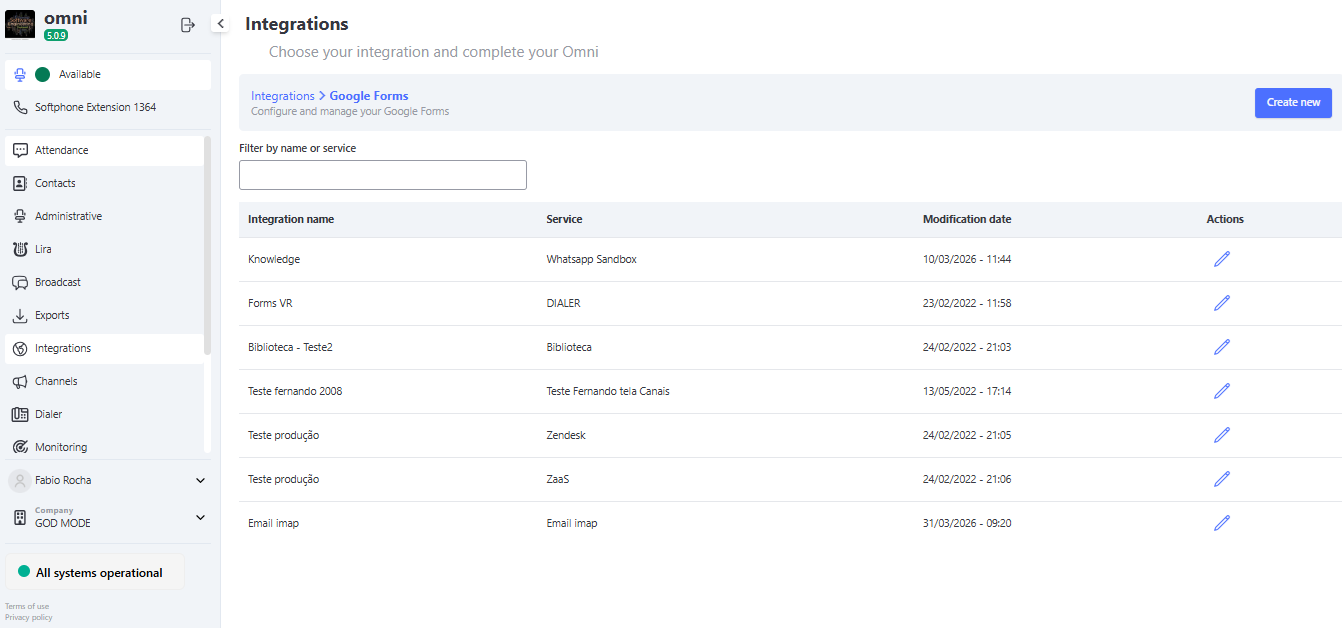Click the Contacts icon in sidebar
Screen dimensions: 1342x628
pyautogui.click(x=20, y=183)
